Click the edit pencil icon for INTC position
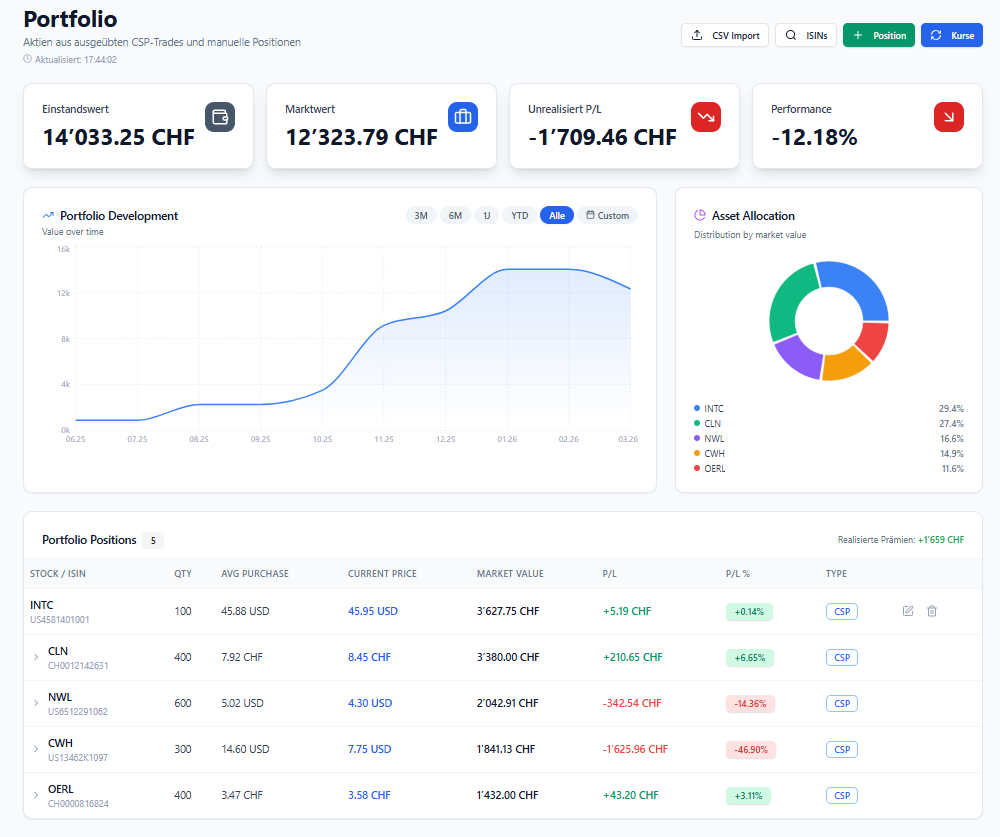 907,611
